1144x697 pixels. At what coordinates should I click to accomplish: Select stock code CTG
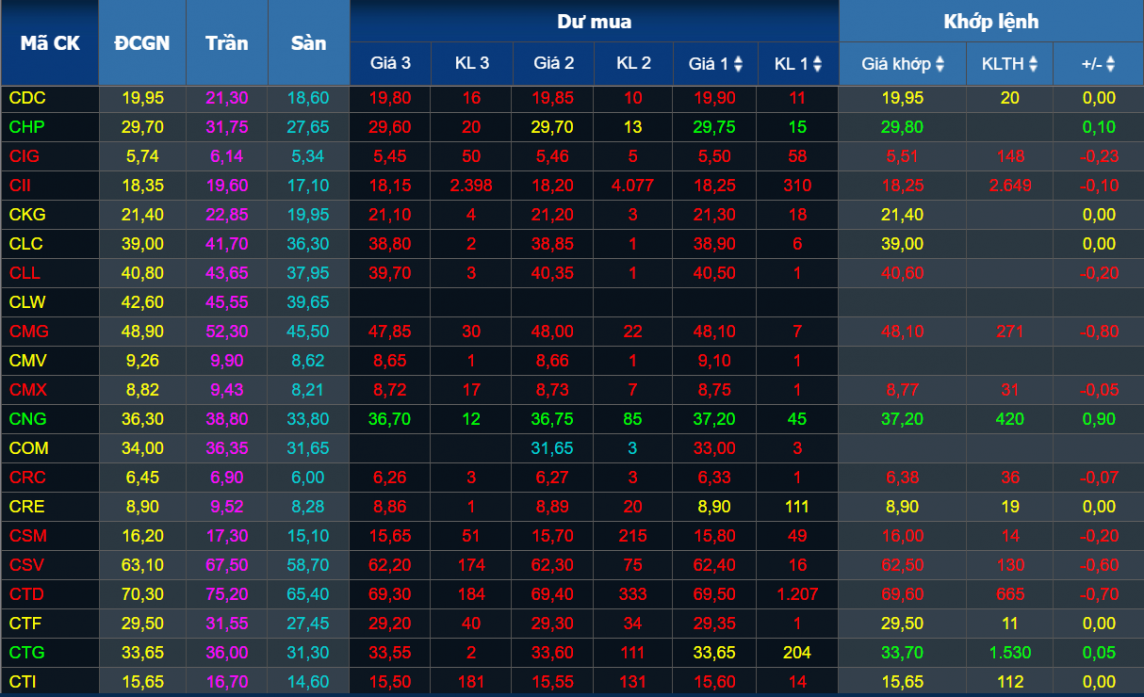click(x=27, y=652)
